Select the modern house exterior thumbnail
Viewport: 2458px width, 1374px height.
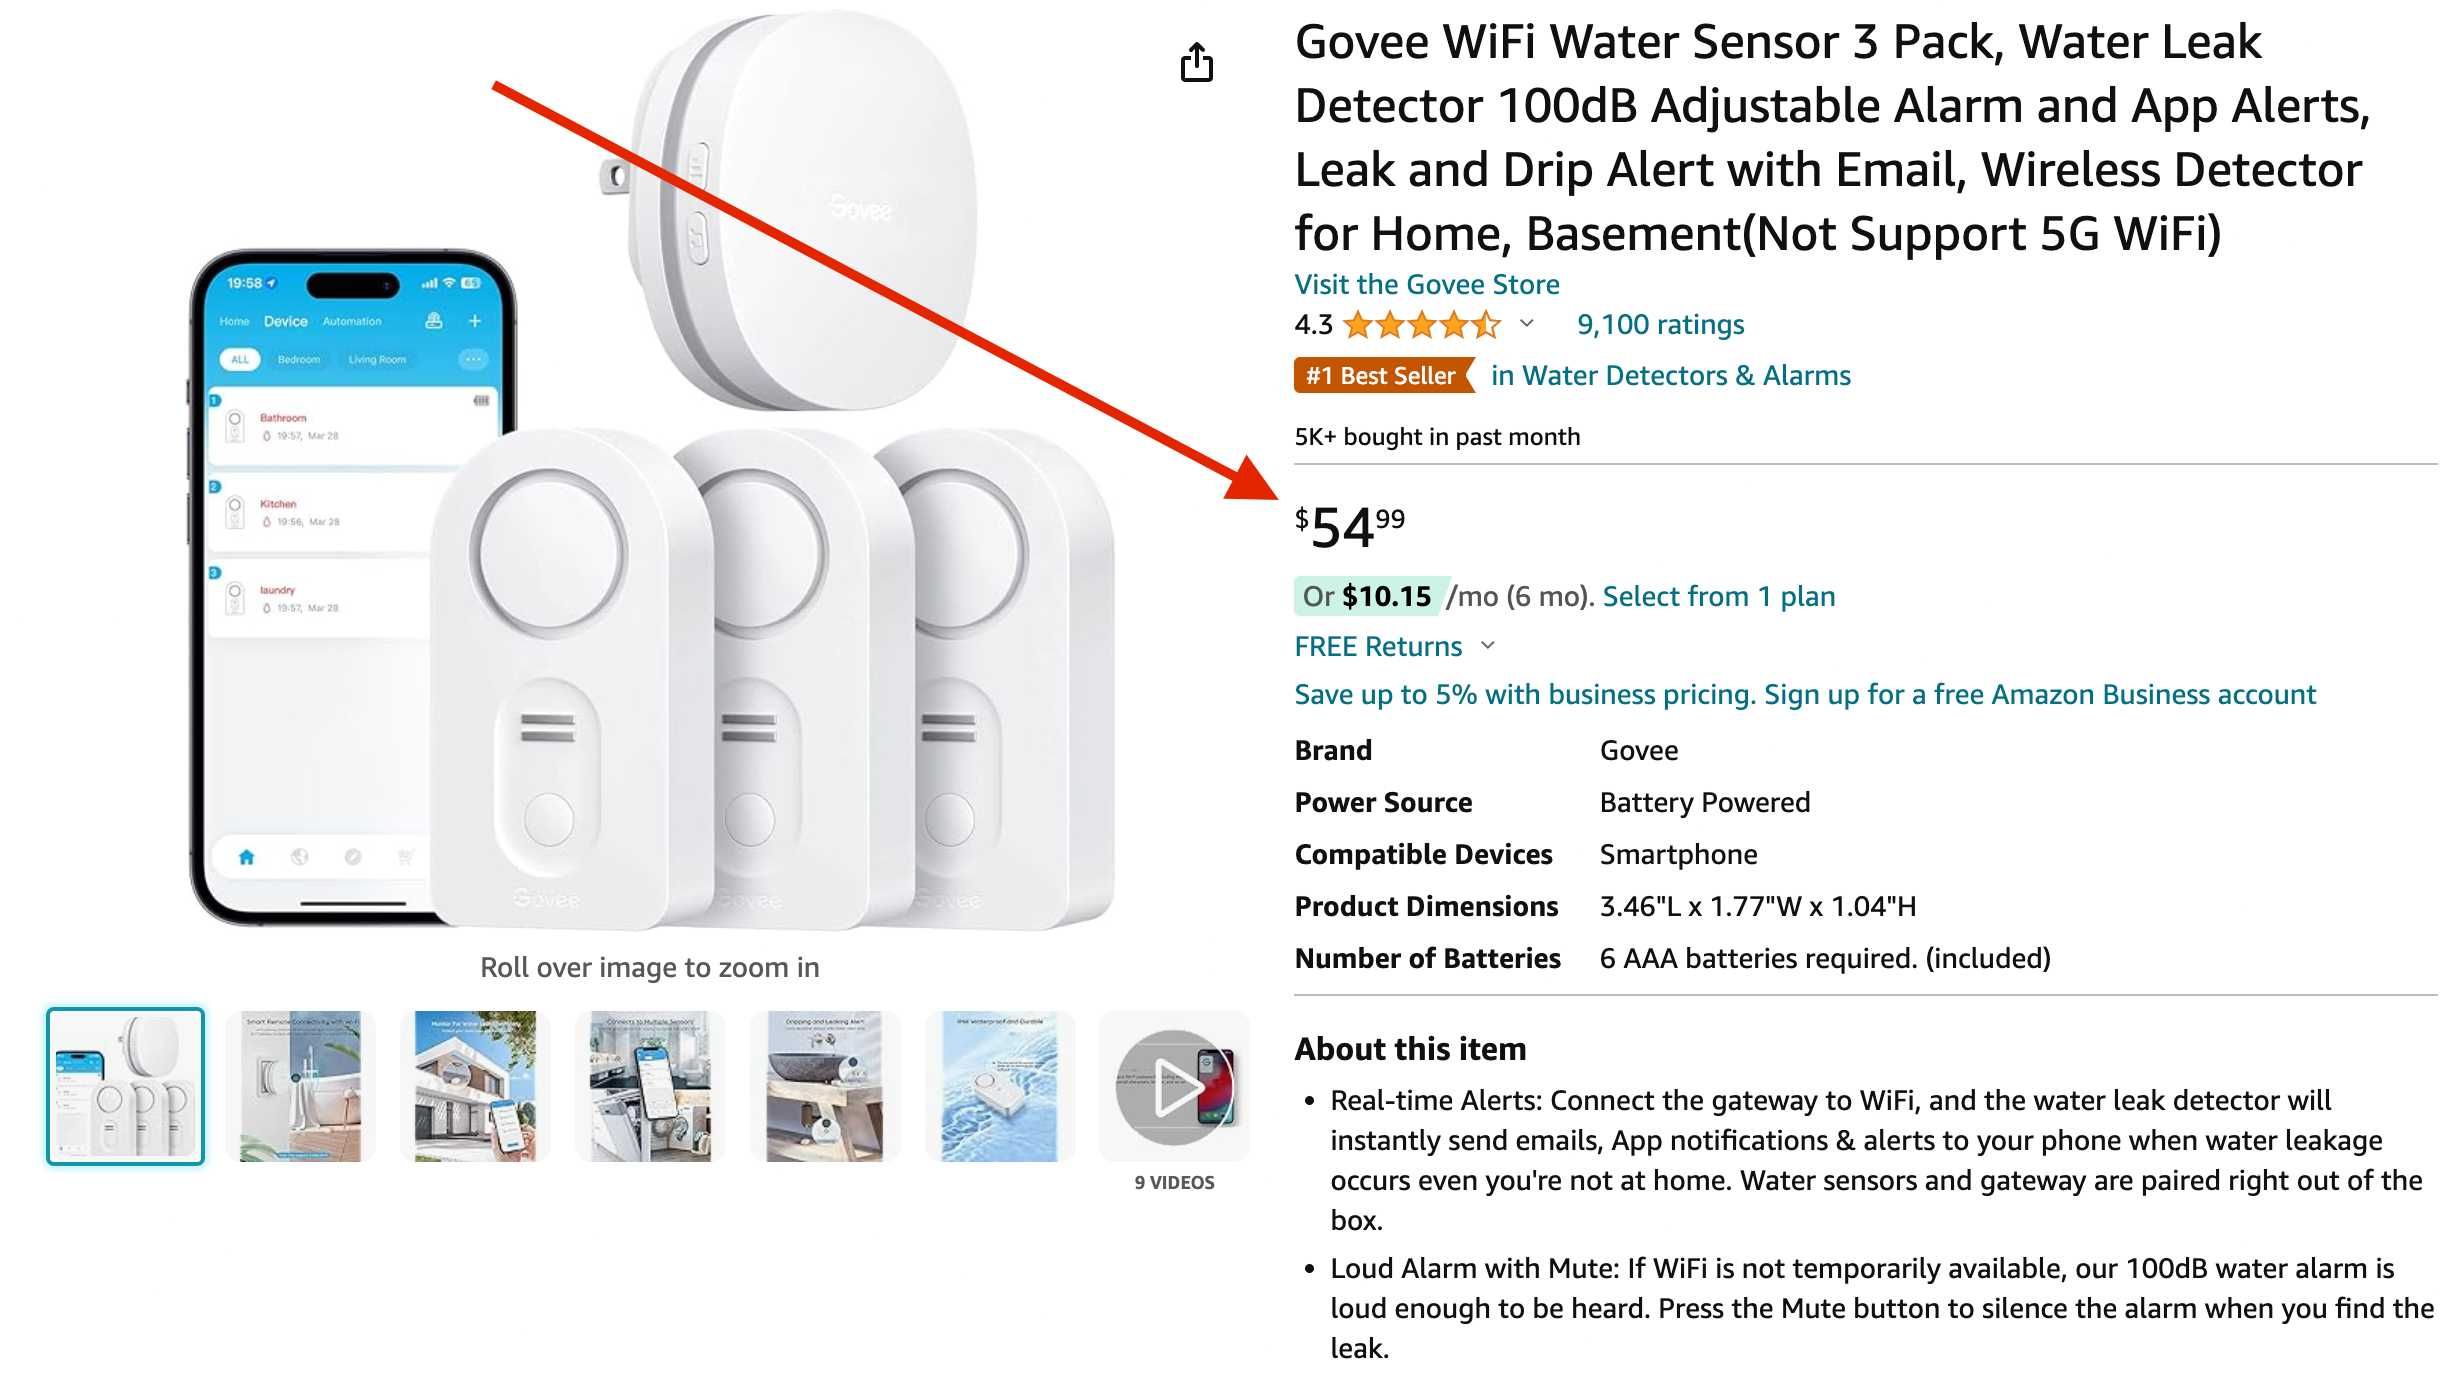pyautogui.click(x=475, y=1086)
